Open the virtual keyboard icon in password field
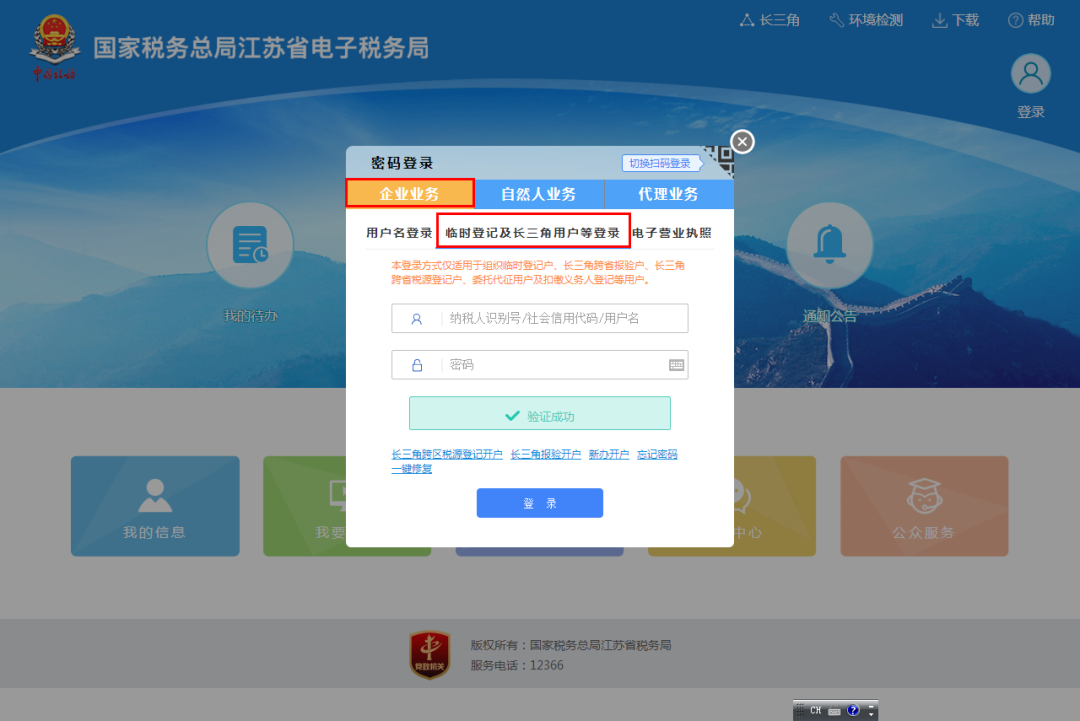The width and height of the screenshot is (1080, 721). click(x=676, y=365)
